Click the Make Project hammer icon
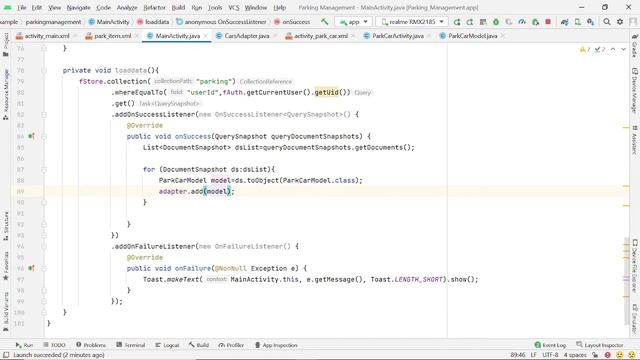 [x=324, y=22]
